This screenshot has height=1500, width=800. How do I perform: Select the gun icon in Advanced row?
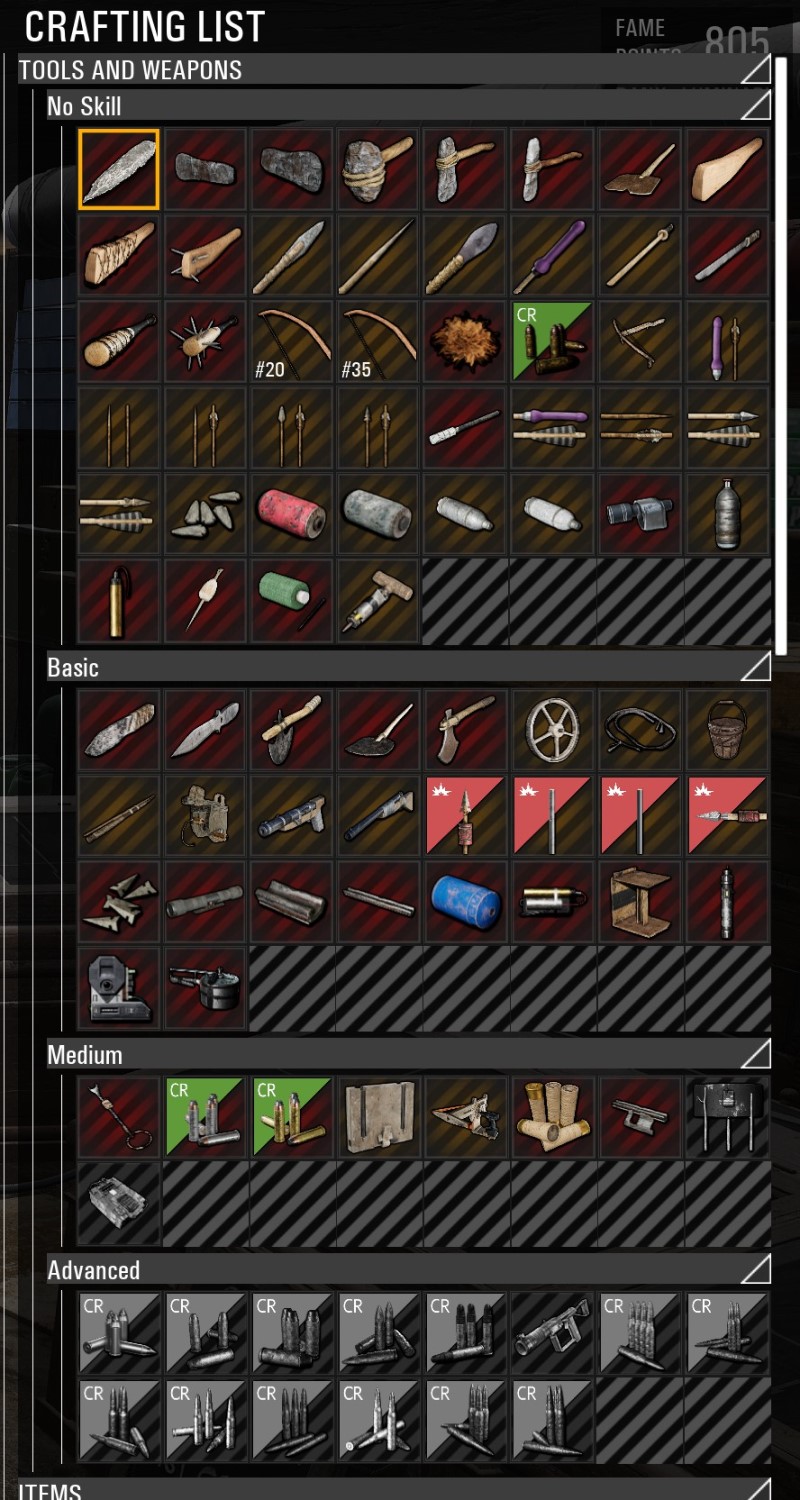pyautogui.click(x=553, y=1332)
